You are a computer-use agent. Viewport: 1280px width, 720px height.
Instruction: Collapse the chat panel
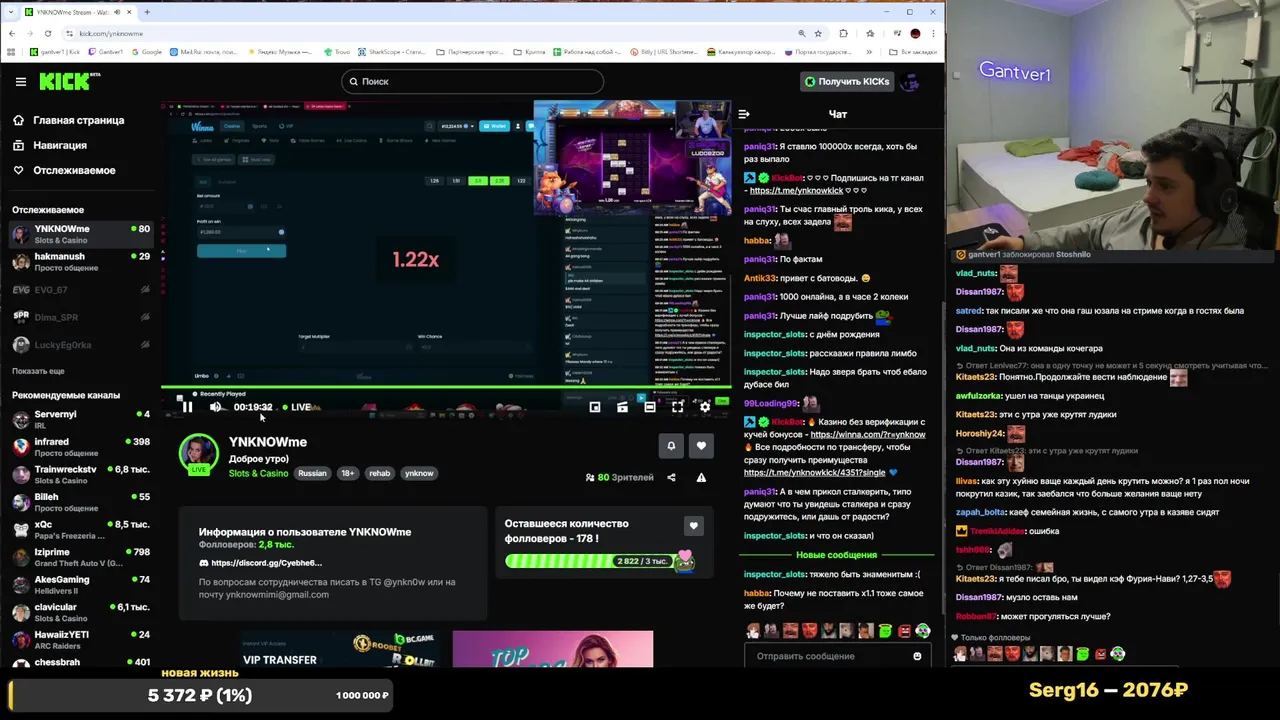(x=744, y=114)
